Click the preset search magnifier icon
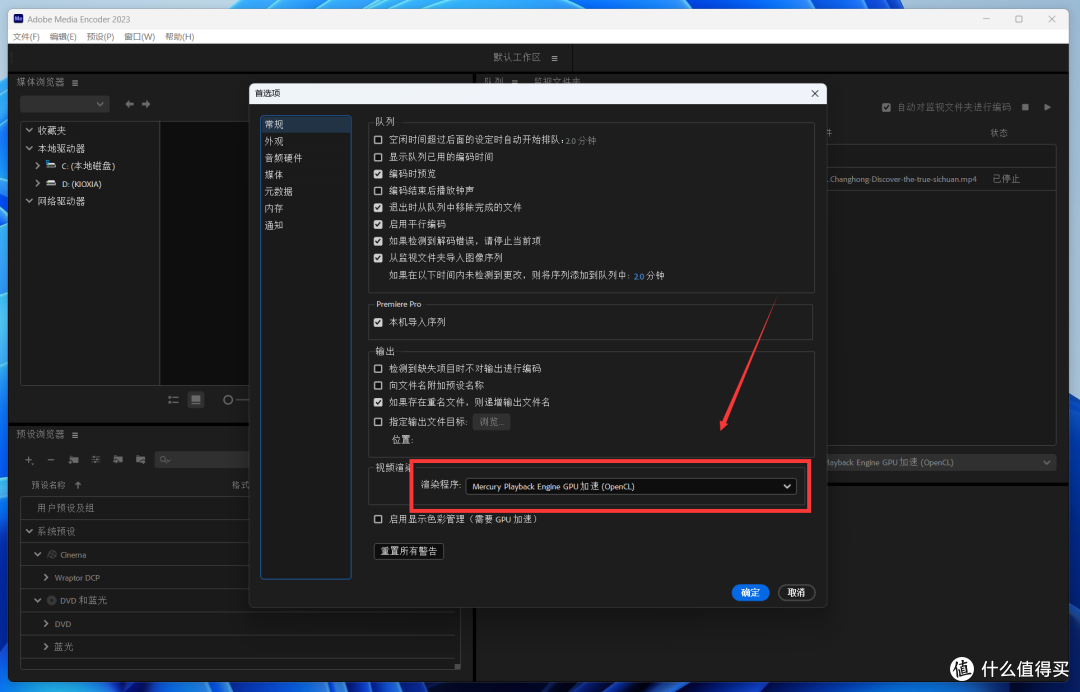1080x692 pixels. [164, 459]
